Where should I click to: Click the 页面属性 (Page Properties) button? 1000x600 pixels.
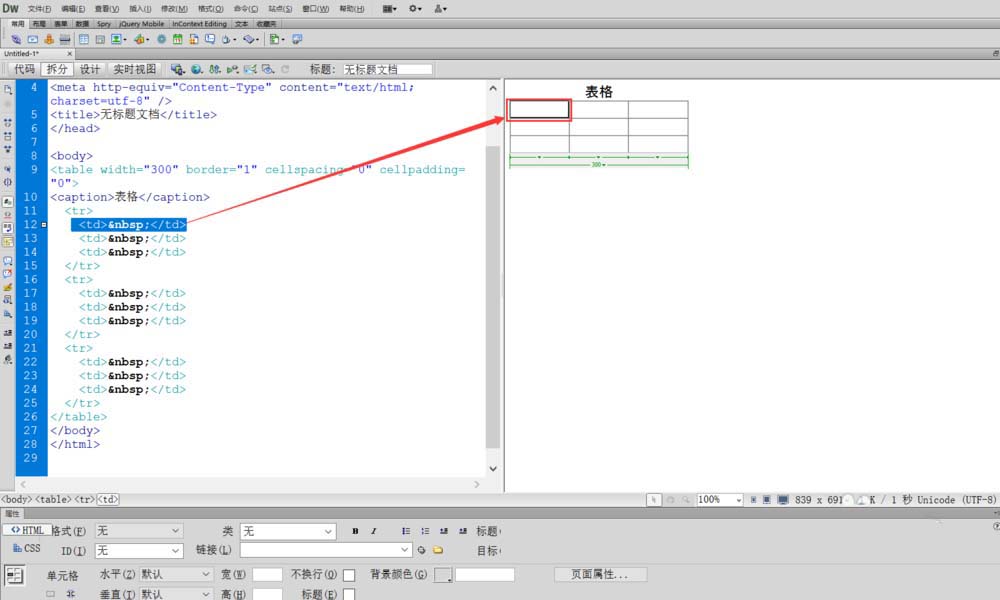pyautogui.click(x=600, y=575)
